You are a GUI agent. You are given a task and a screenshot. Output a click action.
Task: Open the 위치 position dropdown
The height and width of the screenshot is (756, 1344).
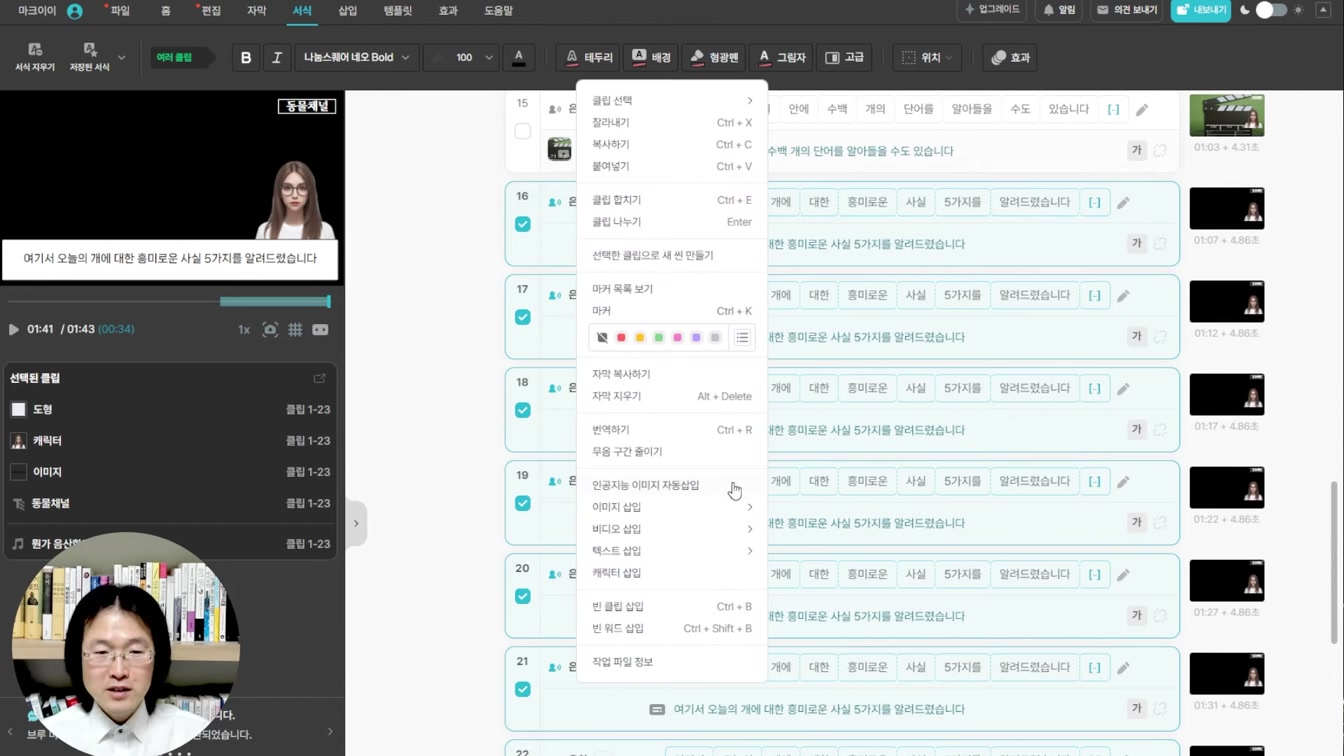pos(927,58)
